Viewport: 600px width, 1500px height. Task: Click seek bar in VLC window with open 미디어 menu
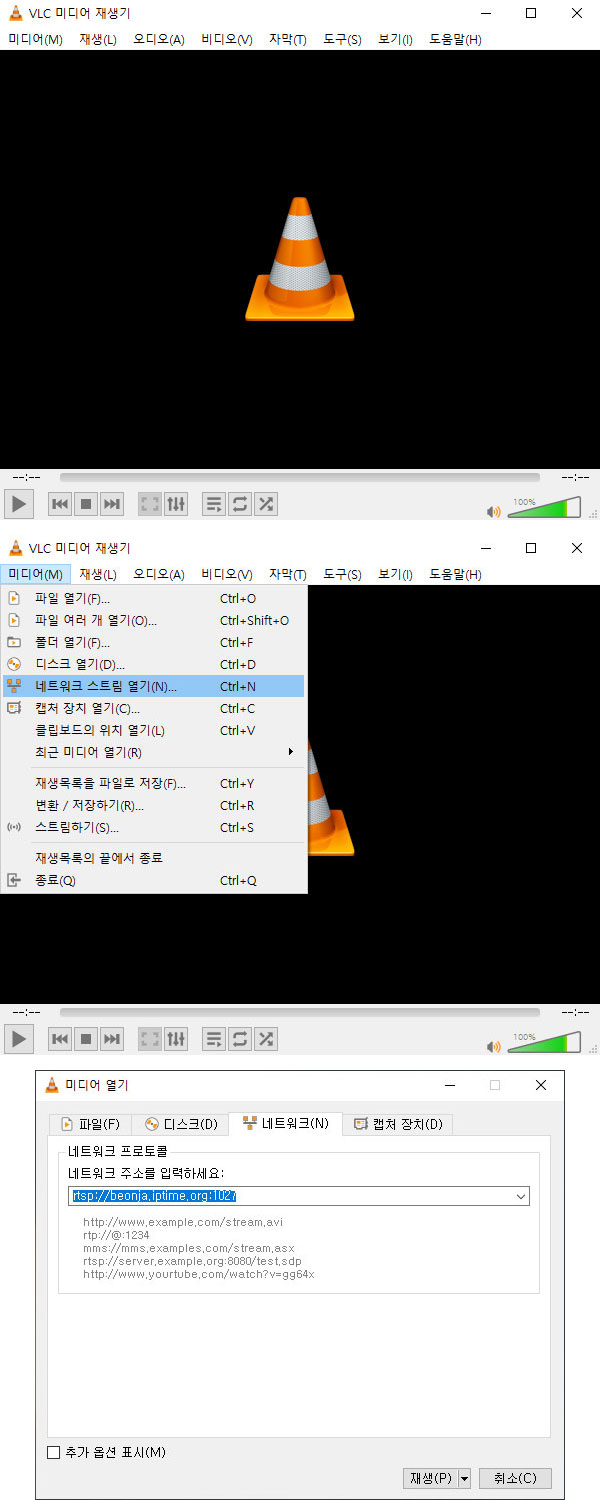tap(300, 1013)
